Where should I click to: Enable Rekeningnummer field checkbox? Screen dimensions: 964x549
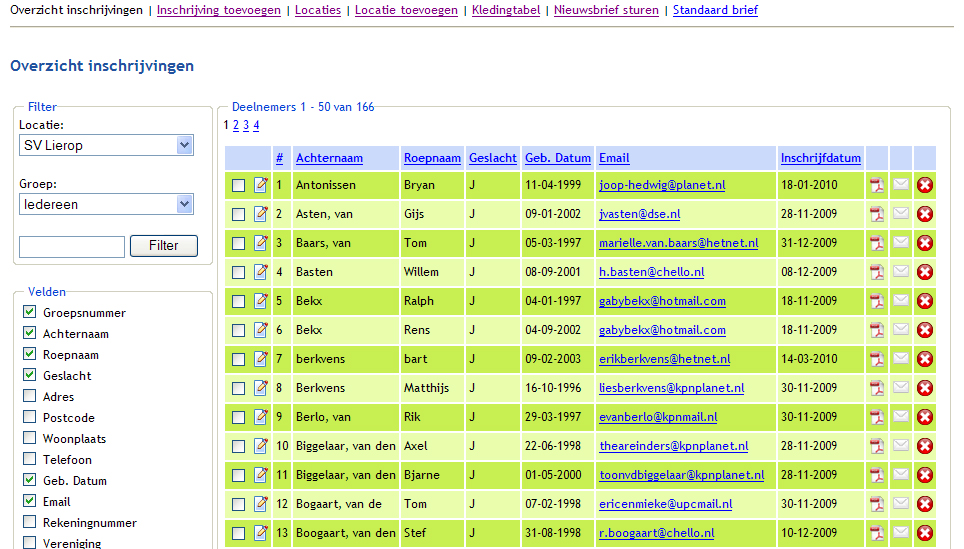(30, 521)
